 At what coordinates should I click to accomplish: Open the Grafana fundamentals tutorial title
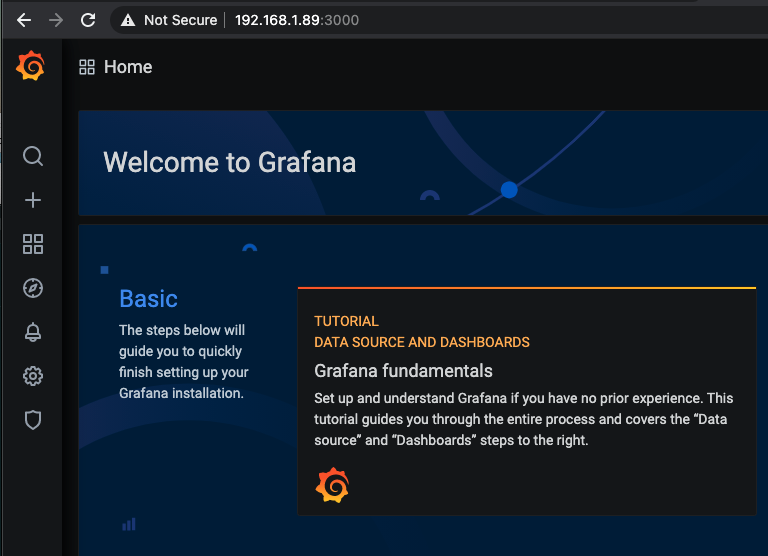403,371
